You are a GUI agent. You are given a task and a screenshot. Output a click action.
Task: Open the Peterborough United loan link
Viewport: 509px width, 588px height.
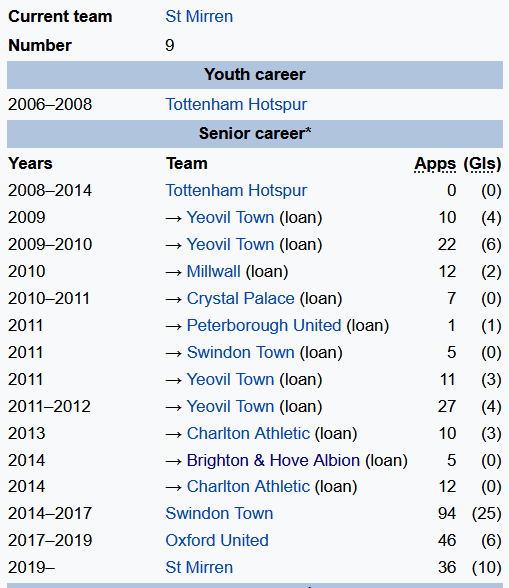(264, 325)
